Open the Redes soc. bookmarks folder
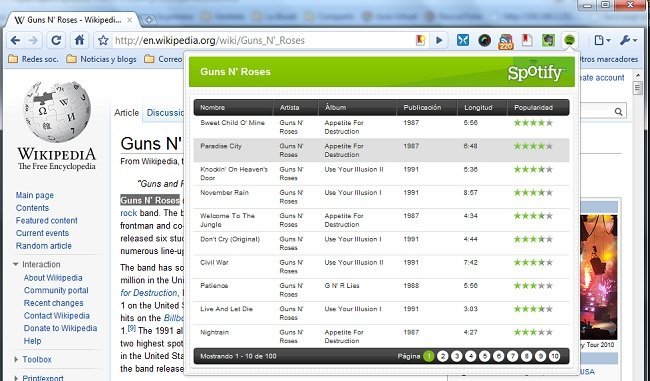This screenshot has width=650, height=381. 34,59
